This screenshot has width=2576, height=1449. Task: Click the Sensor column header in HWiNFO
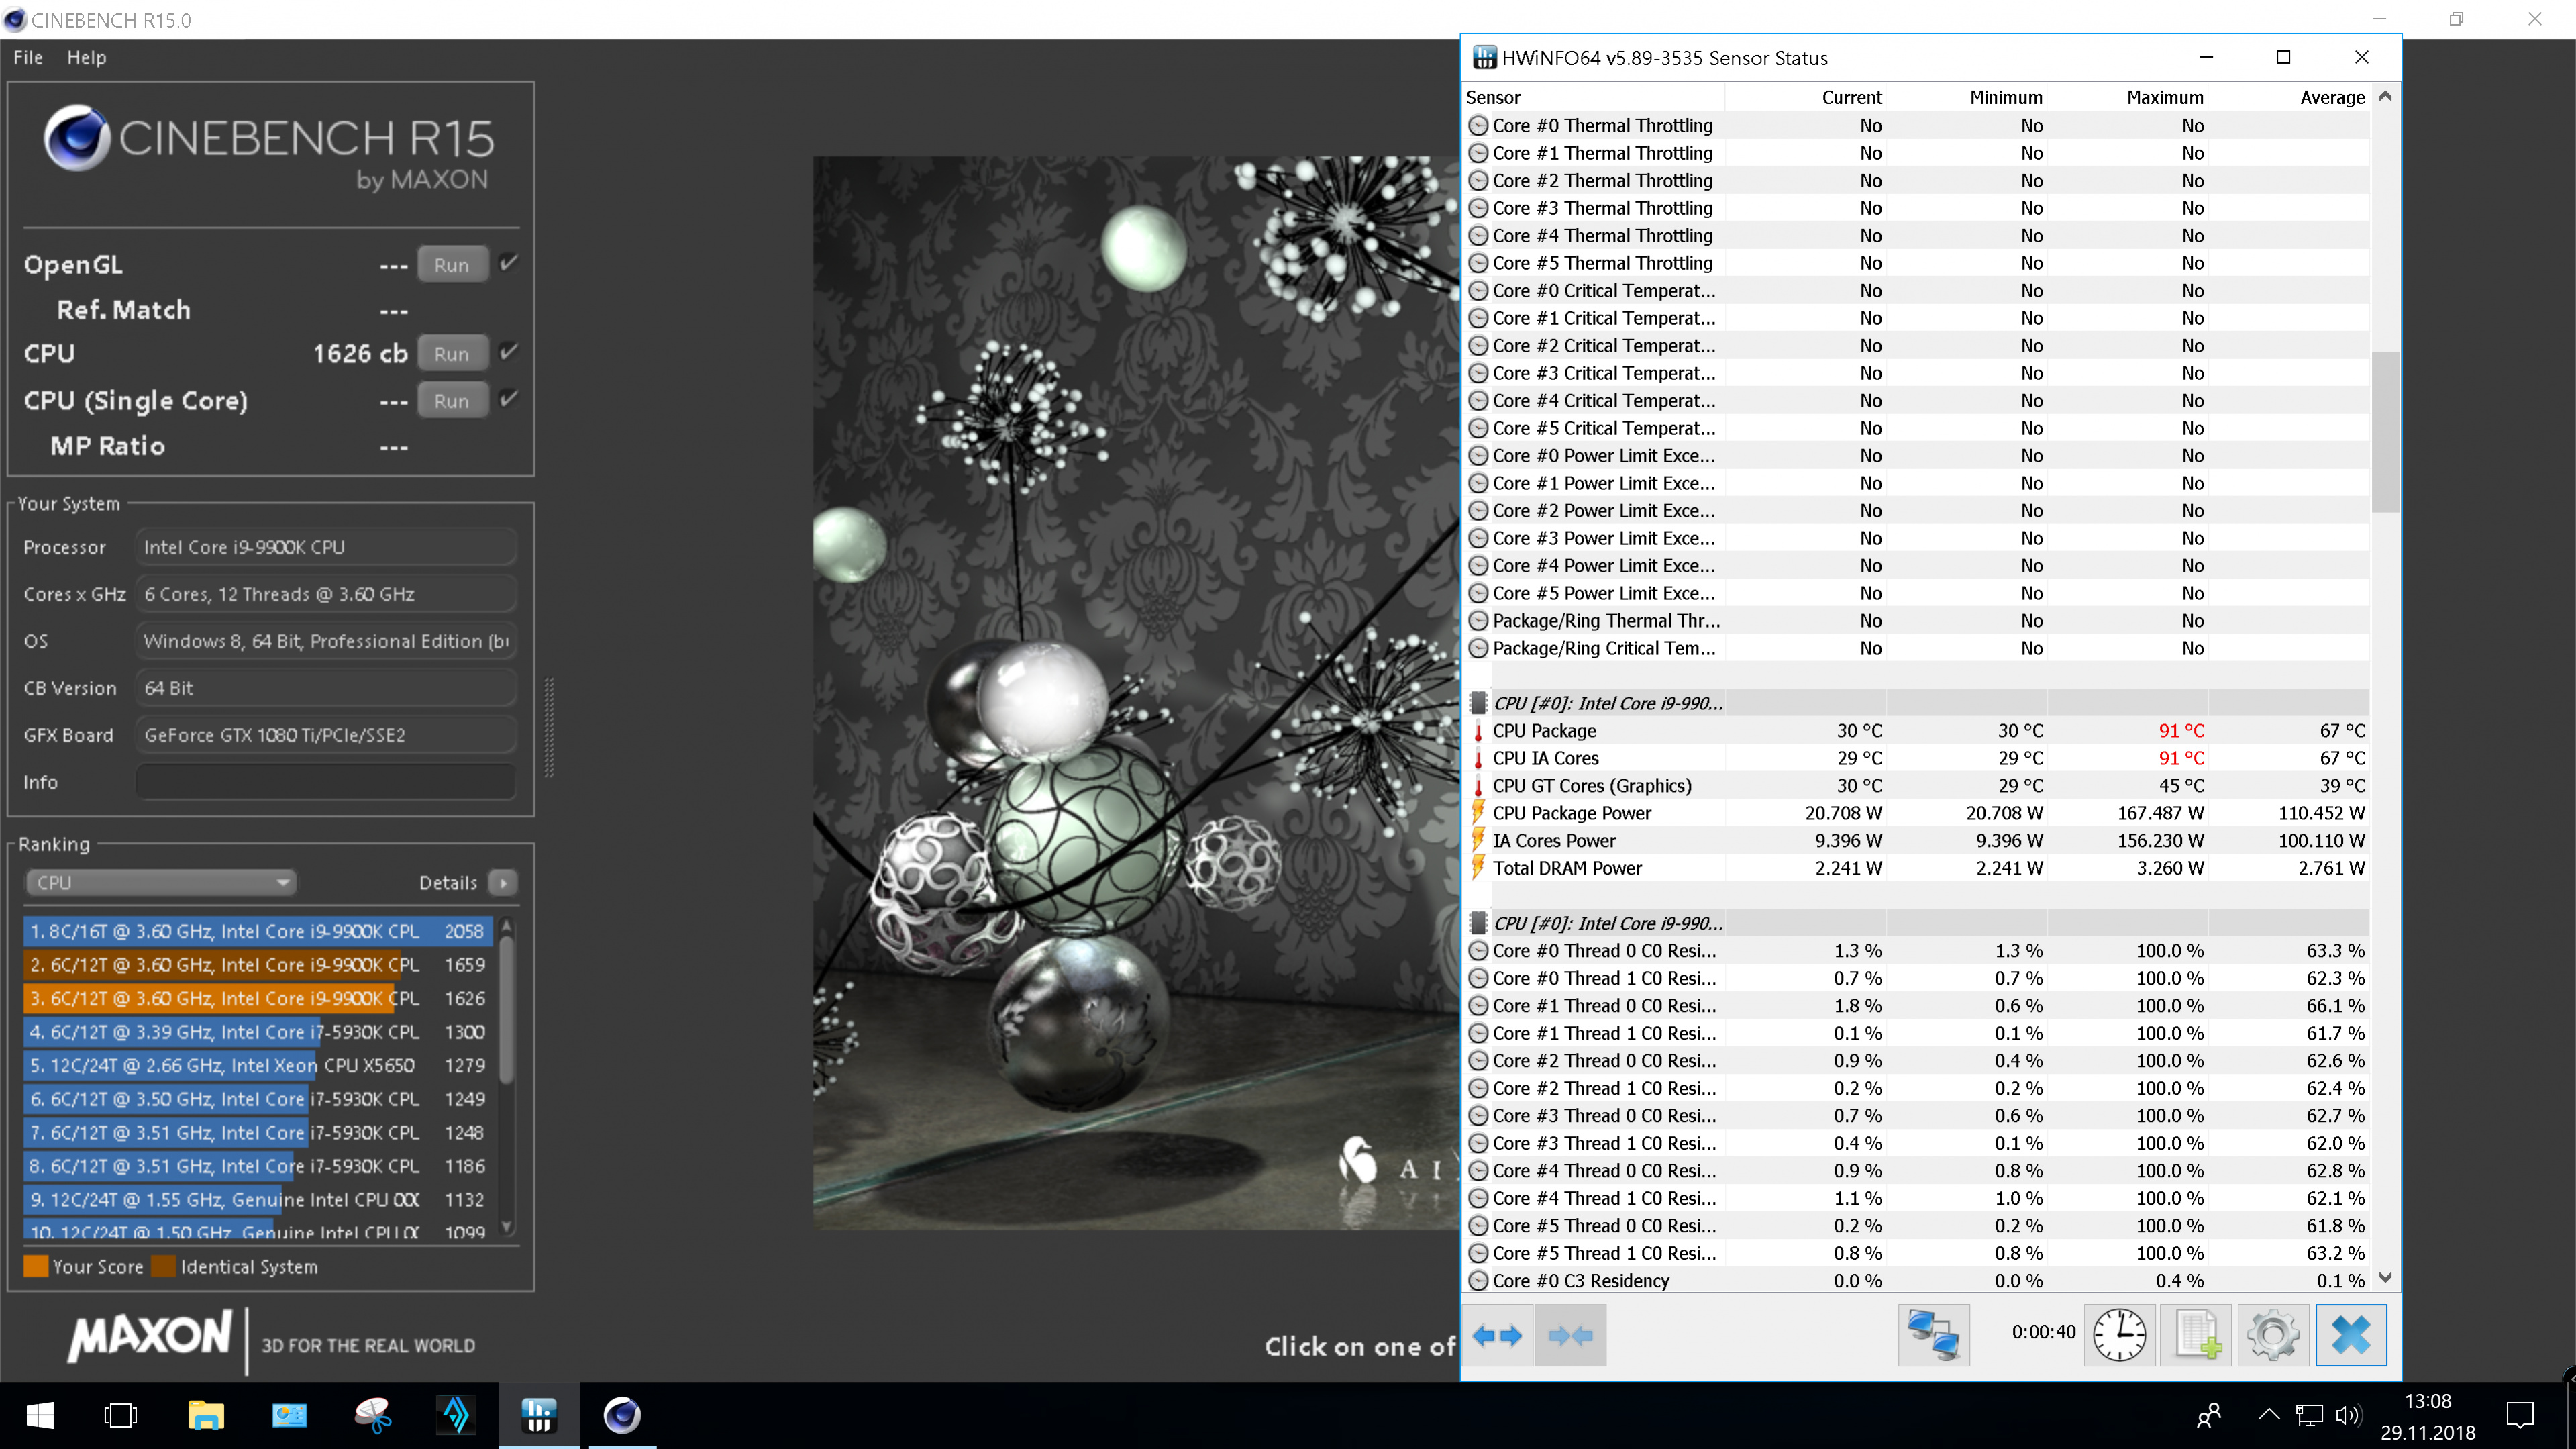click(1493, 97)
